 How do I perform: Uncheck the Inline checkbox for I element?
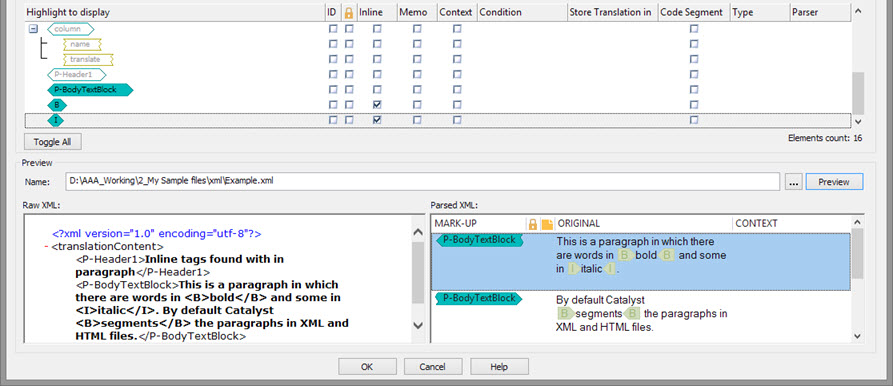click(377, 120)
